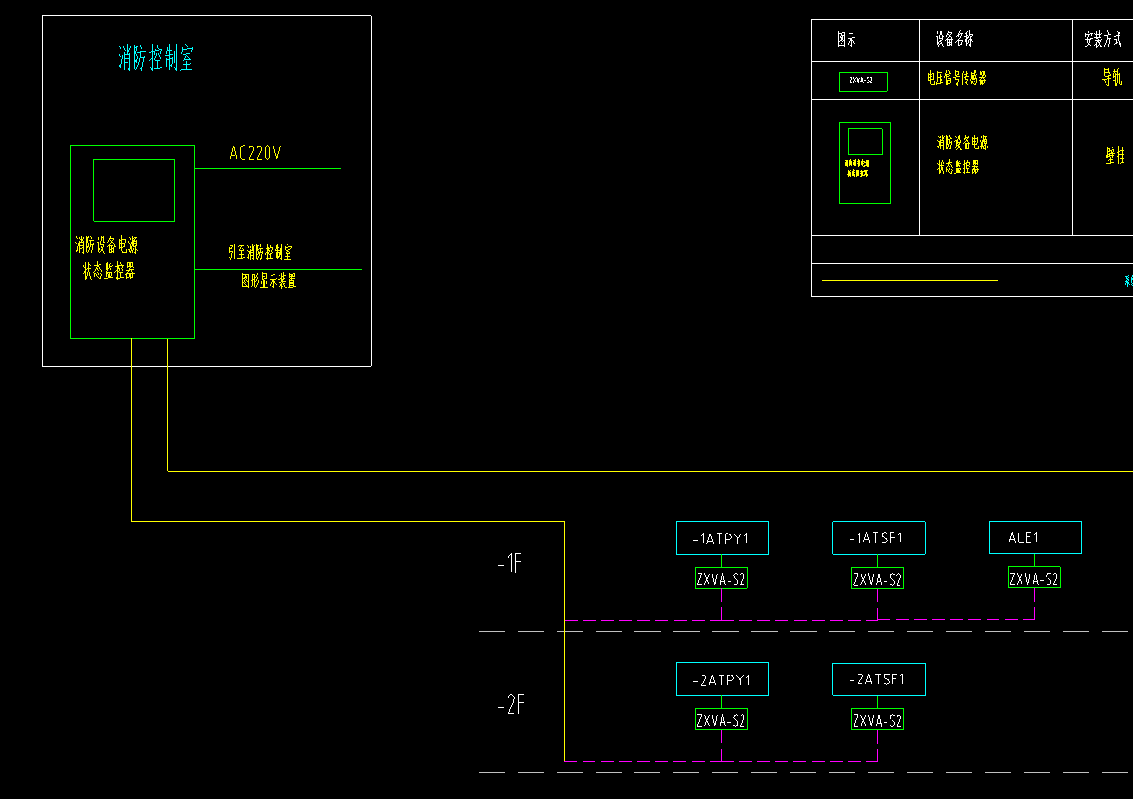
Task: Select the 消防设备电源 状态监控器 legend name
Action: coord(962,155)
